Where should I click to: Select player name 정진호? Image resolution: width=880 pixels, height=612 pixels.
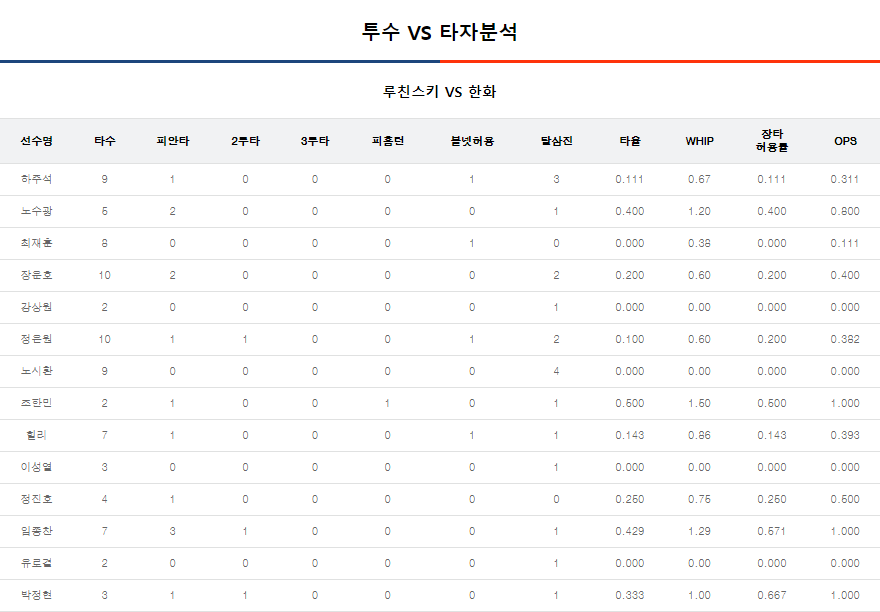pyautogui.click(x=36, y=499)
